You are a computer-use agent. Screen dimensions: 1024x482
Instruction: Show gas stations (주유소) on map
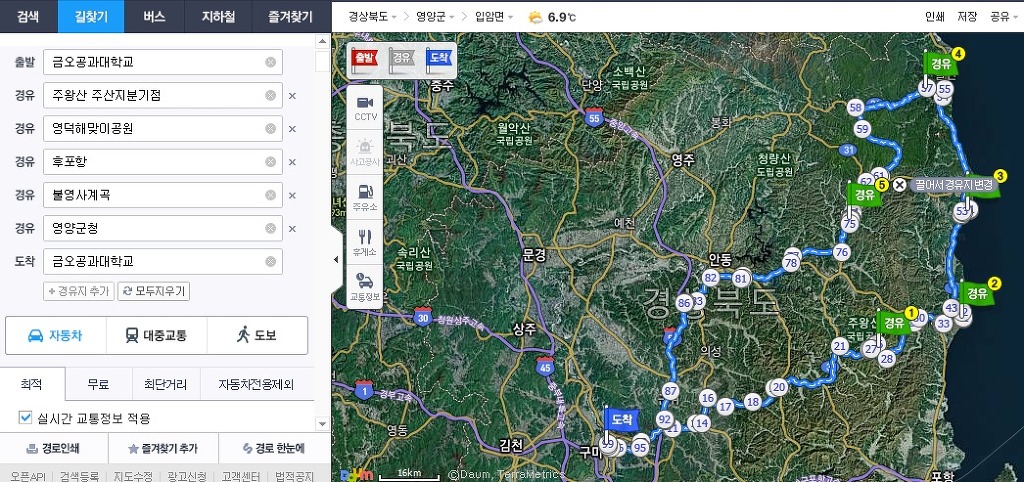click(364, 198)
